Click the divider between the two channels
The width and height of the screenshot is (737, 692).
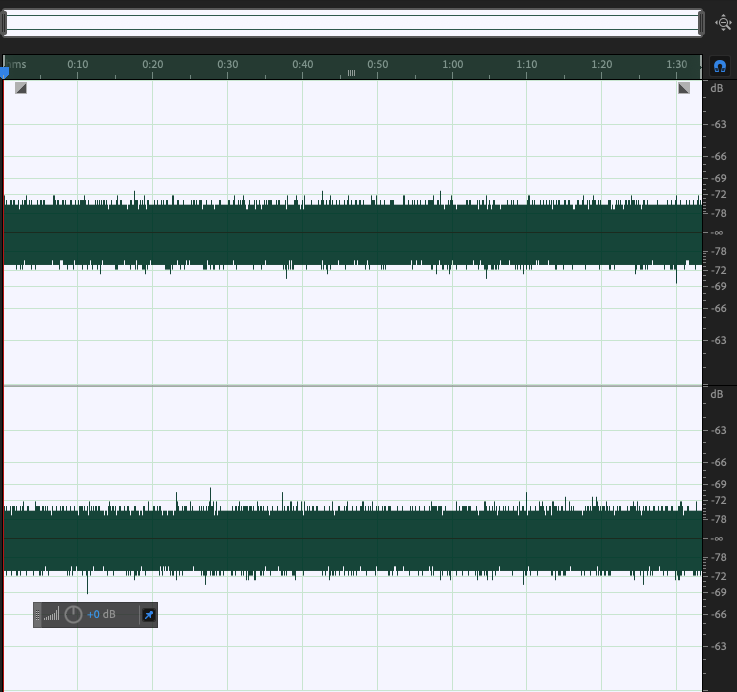tap(352, 385)
